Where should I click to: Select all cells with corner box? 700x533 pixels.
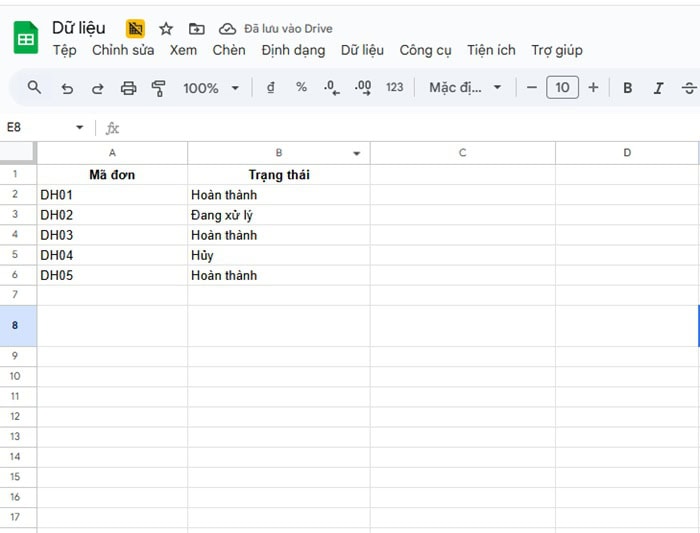pos(18,153)
